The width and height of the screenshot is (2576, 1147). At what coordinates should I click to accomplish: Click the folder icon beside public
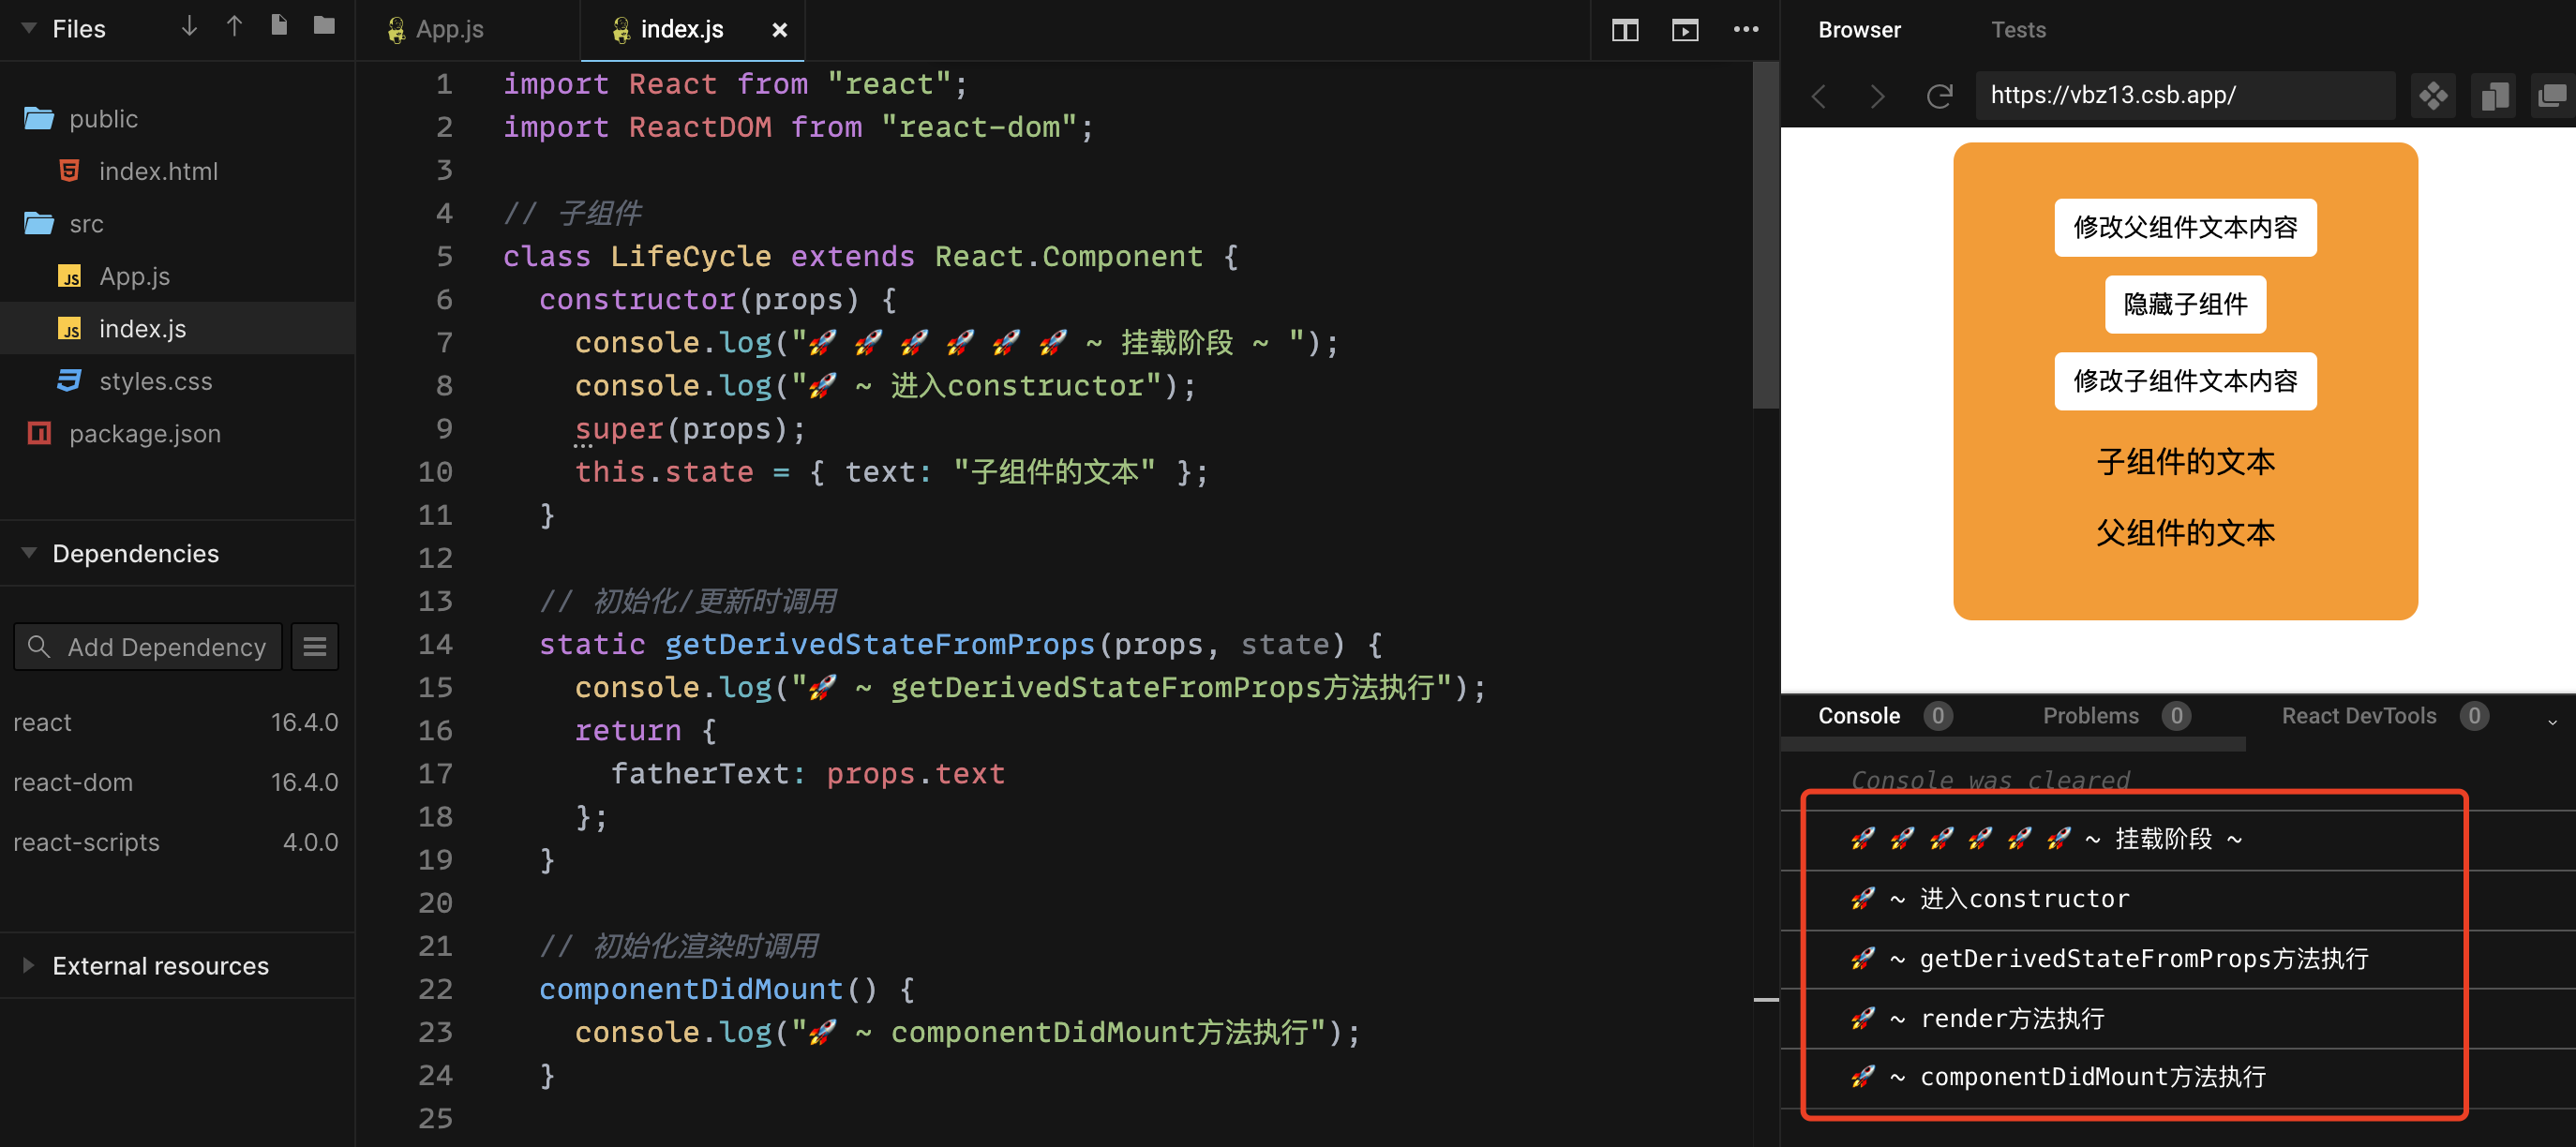[x=39, y=119]
